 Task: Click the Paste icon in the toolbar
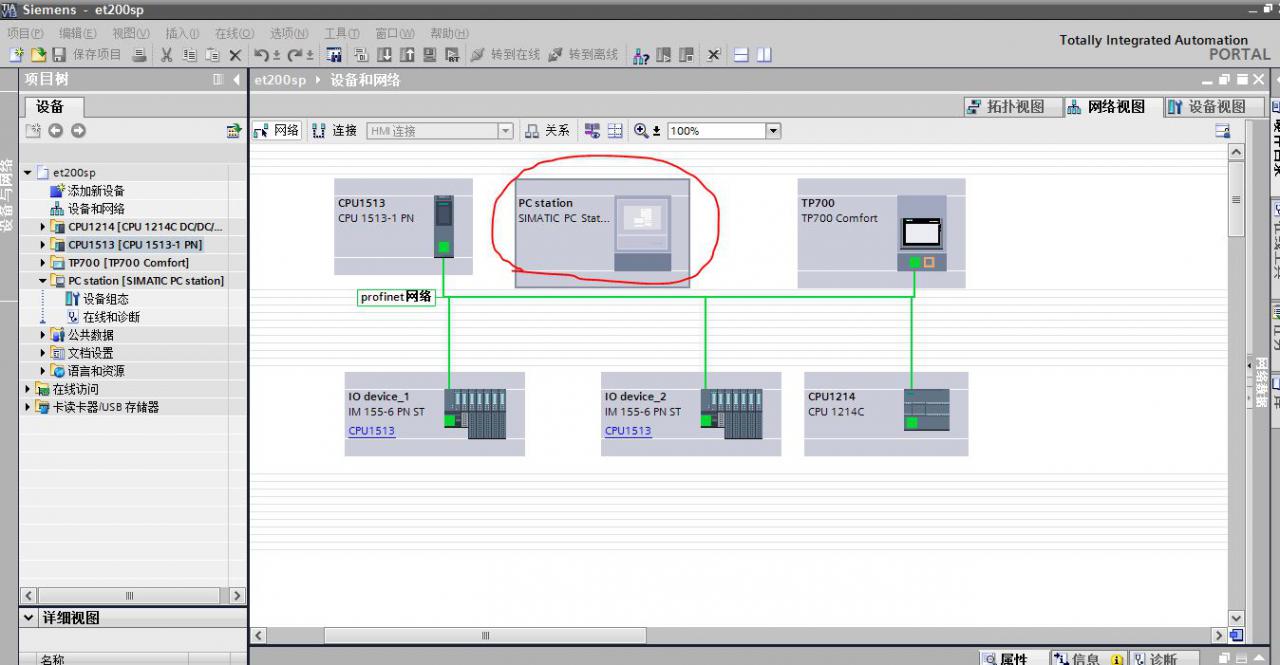coord(213,55)
